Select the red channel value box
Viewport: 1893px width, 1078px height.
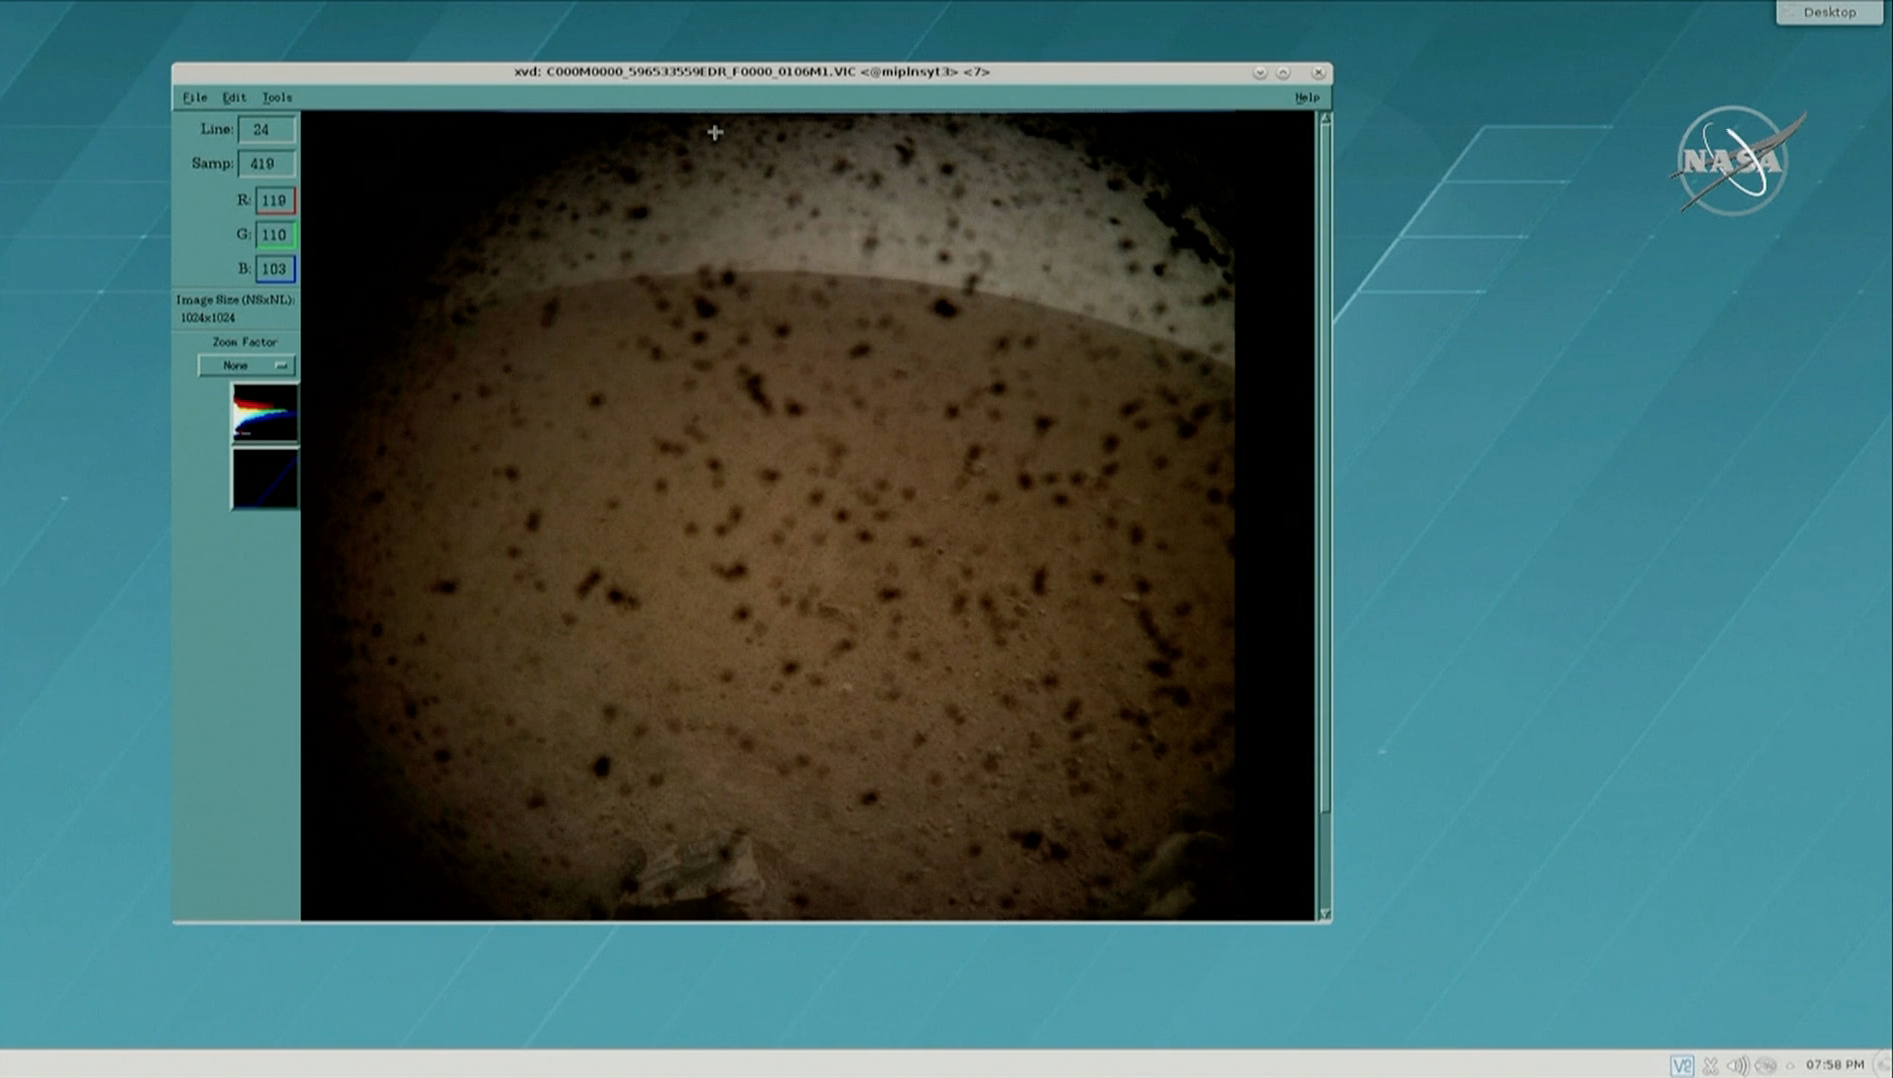pyautogui.click(x=275, y=200)
